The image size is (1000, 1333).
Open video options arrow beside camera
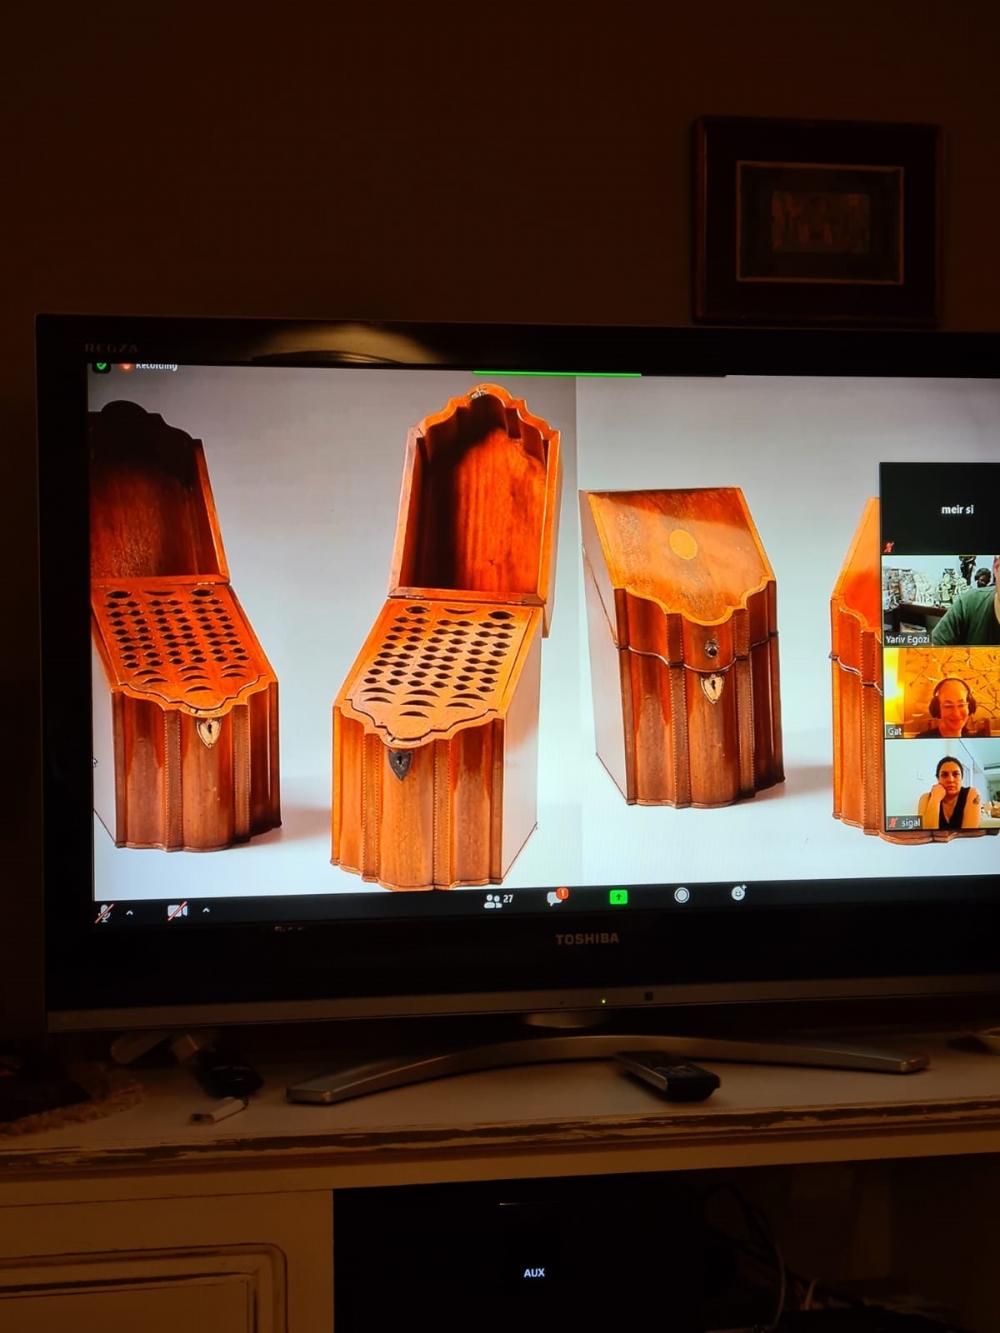206,910
